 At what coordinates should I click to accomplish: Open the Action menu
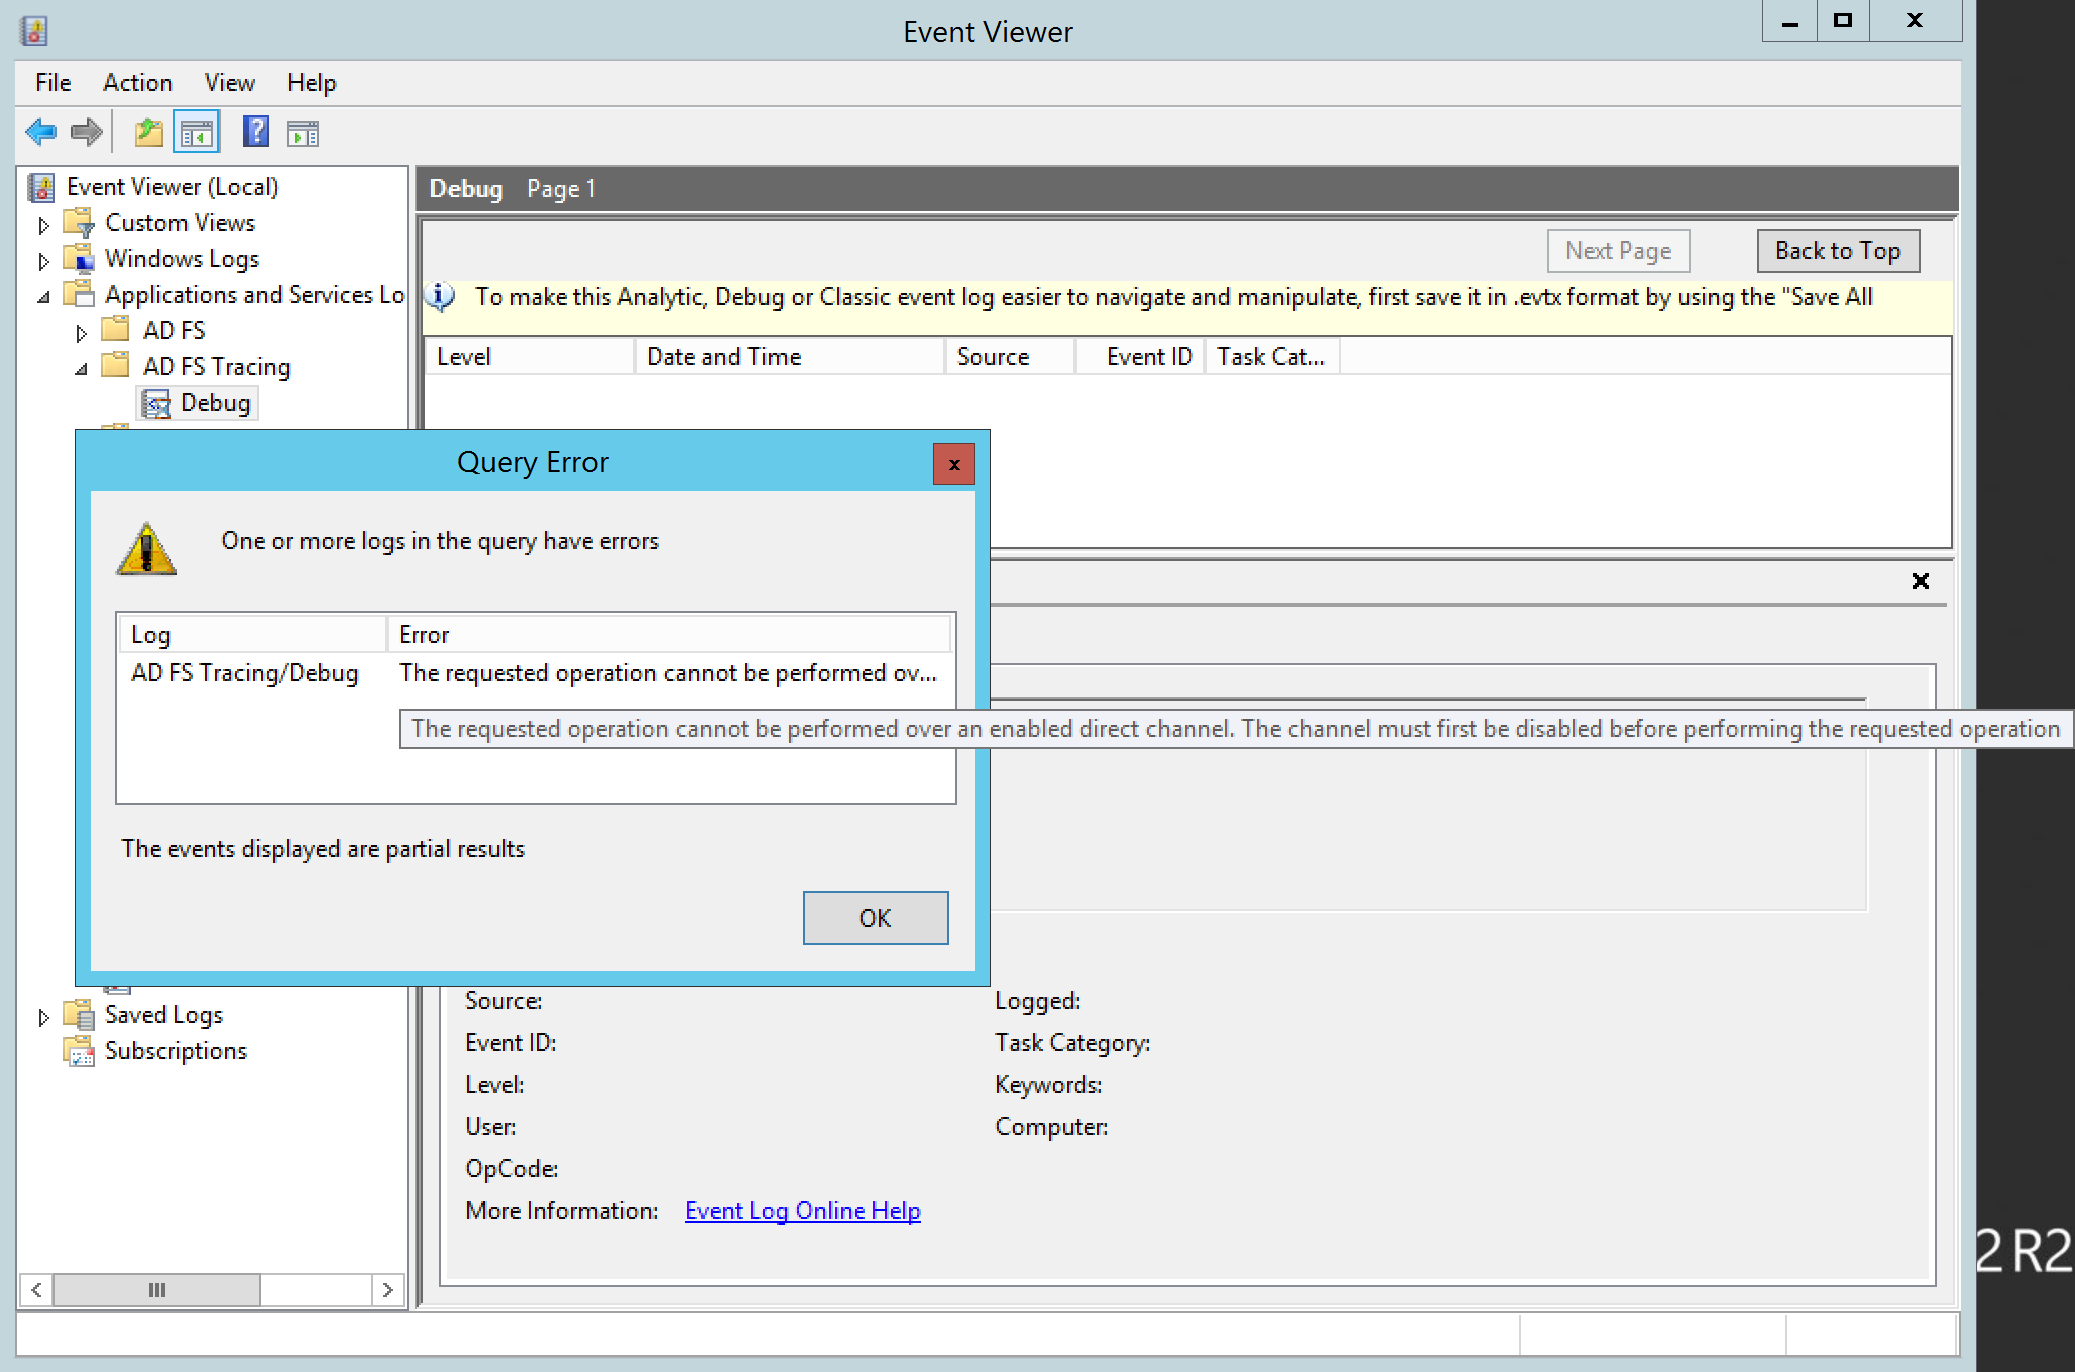[x=137, y=83]
